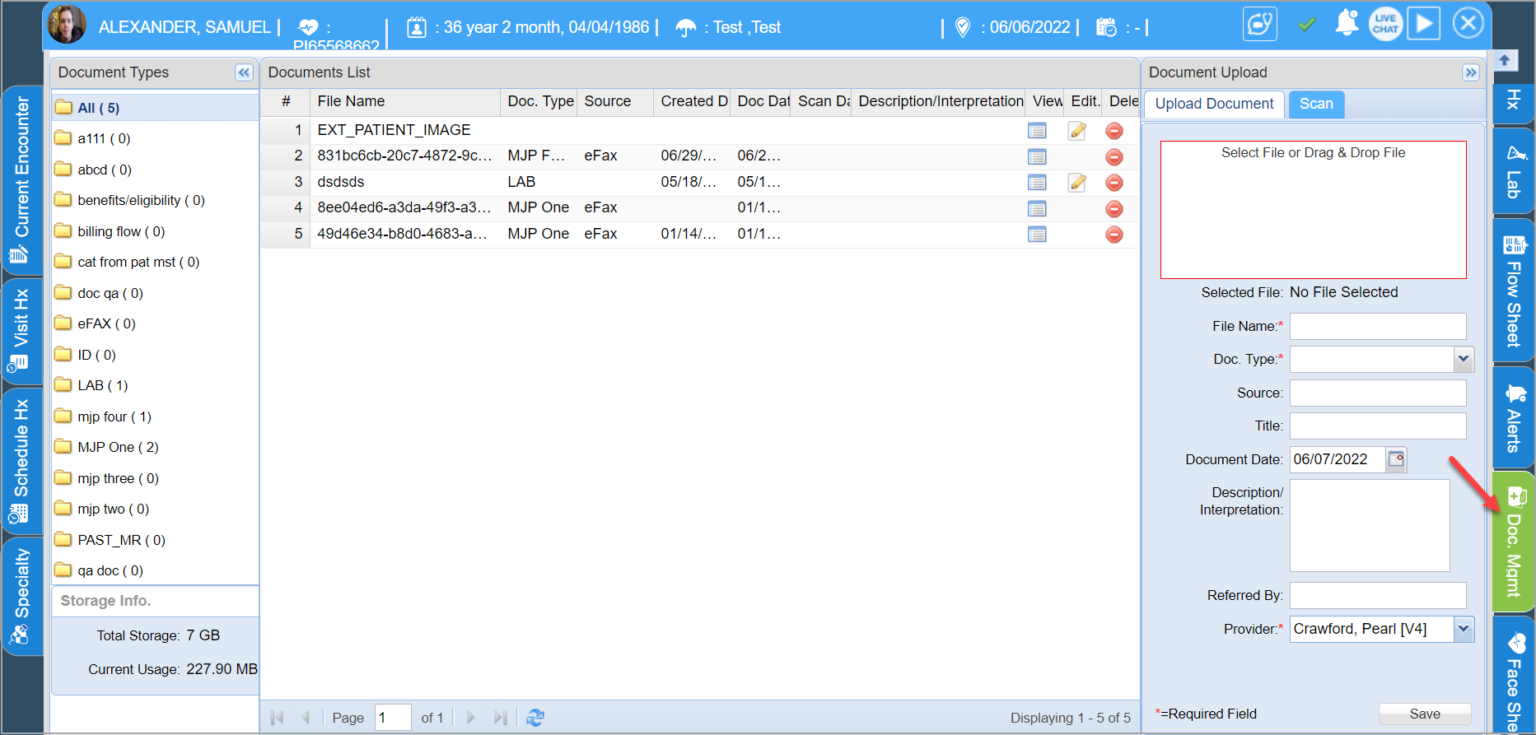
Task: Click the Live Chat icon
Action: (x=1385, y=24)
